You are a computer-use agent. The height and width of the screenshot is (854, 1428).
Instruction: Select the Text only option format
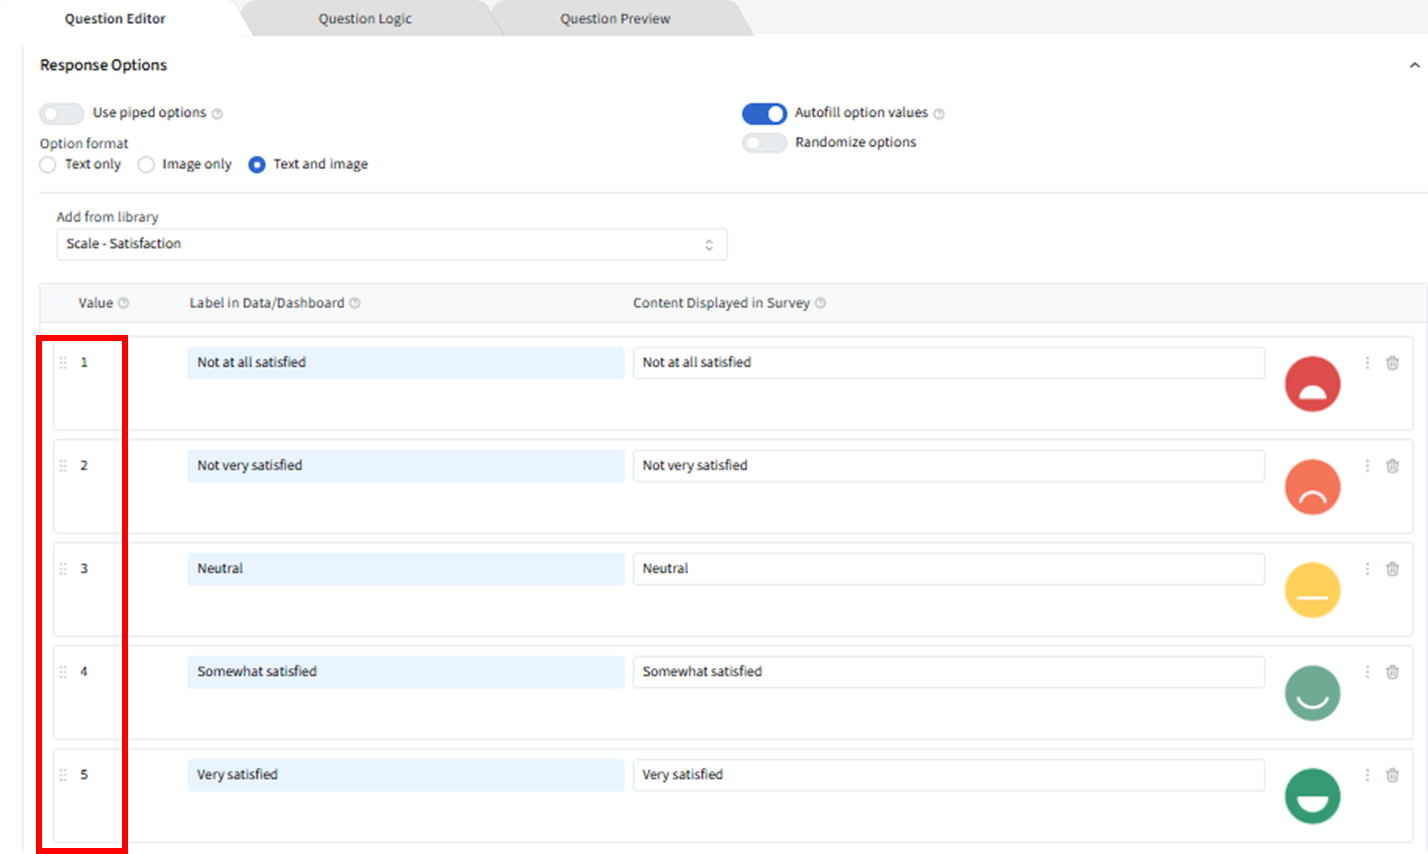click(48, 165)
